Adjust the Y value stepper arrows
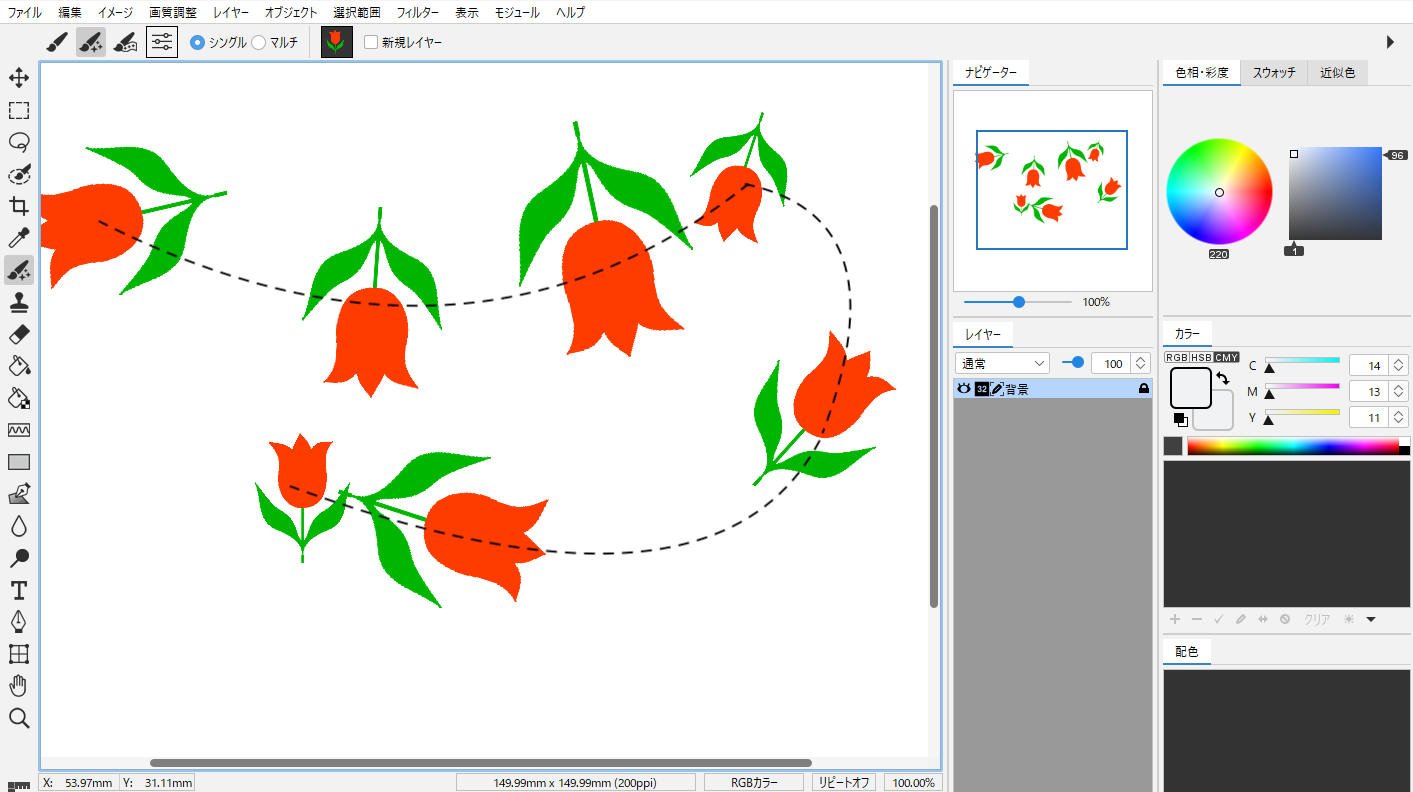The width and height of the screenshot is (1413, 792). [x=1399, y=418]
